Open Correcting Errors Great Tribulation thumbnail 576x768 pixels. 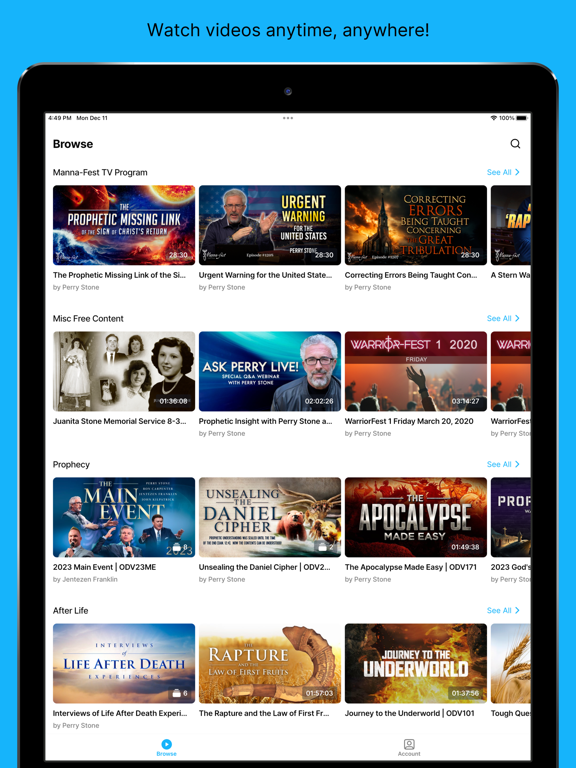pyautogui.click(x=416, y=225)
